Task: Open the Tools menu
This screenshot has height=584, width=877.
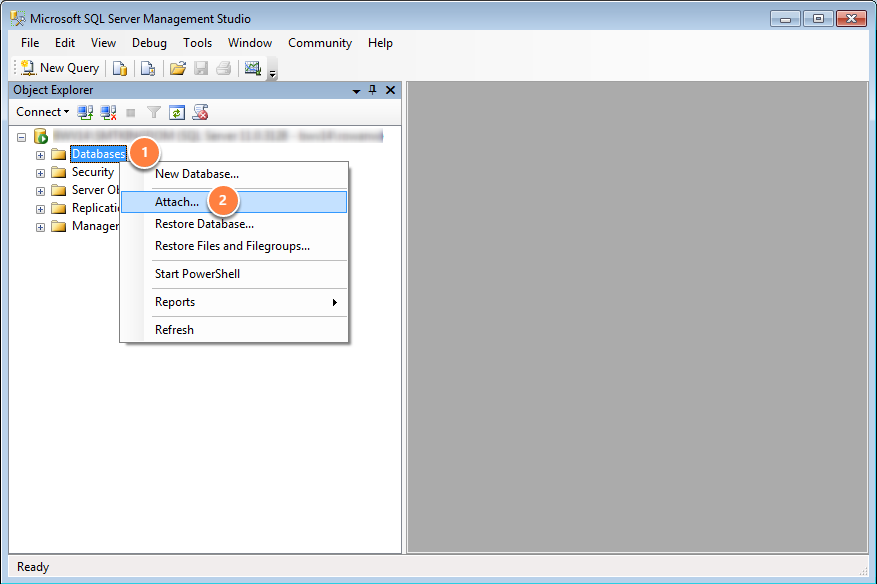Action: point(197,43)
